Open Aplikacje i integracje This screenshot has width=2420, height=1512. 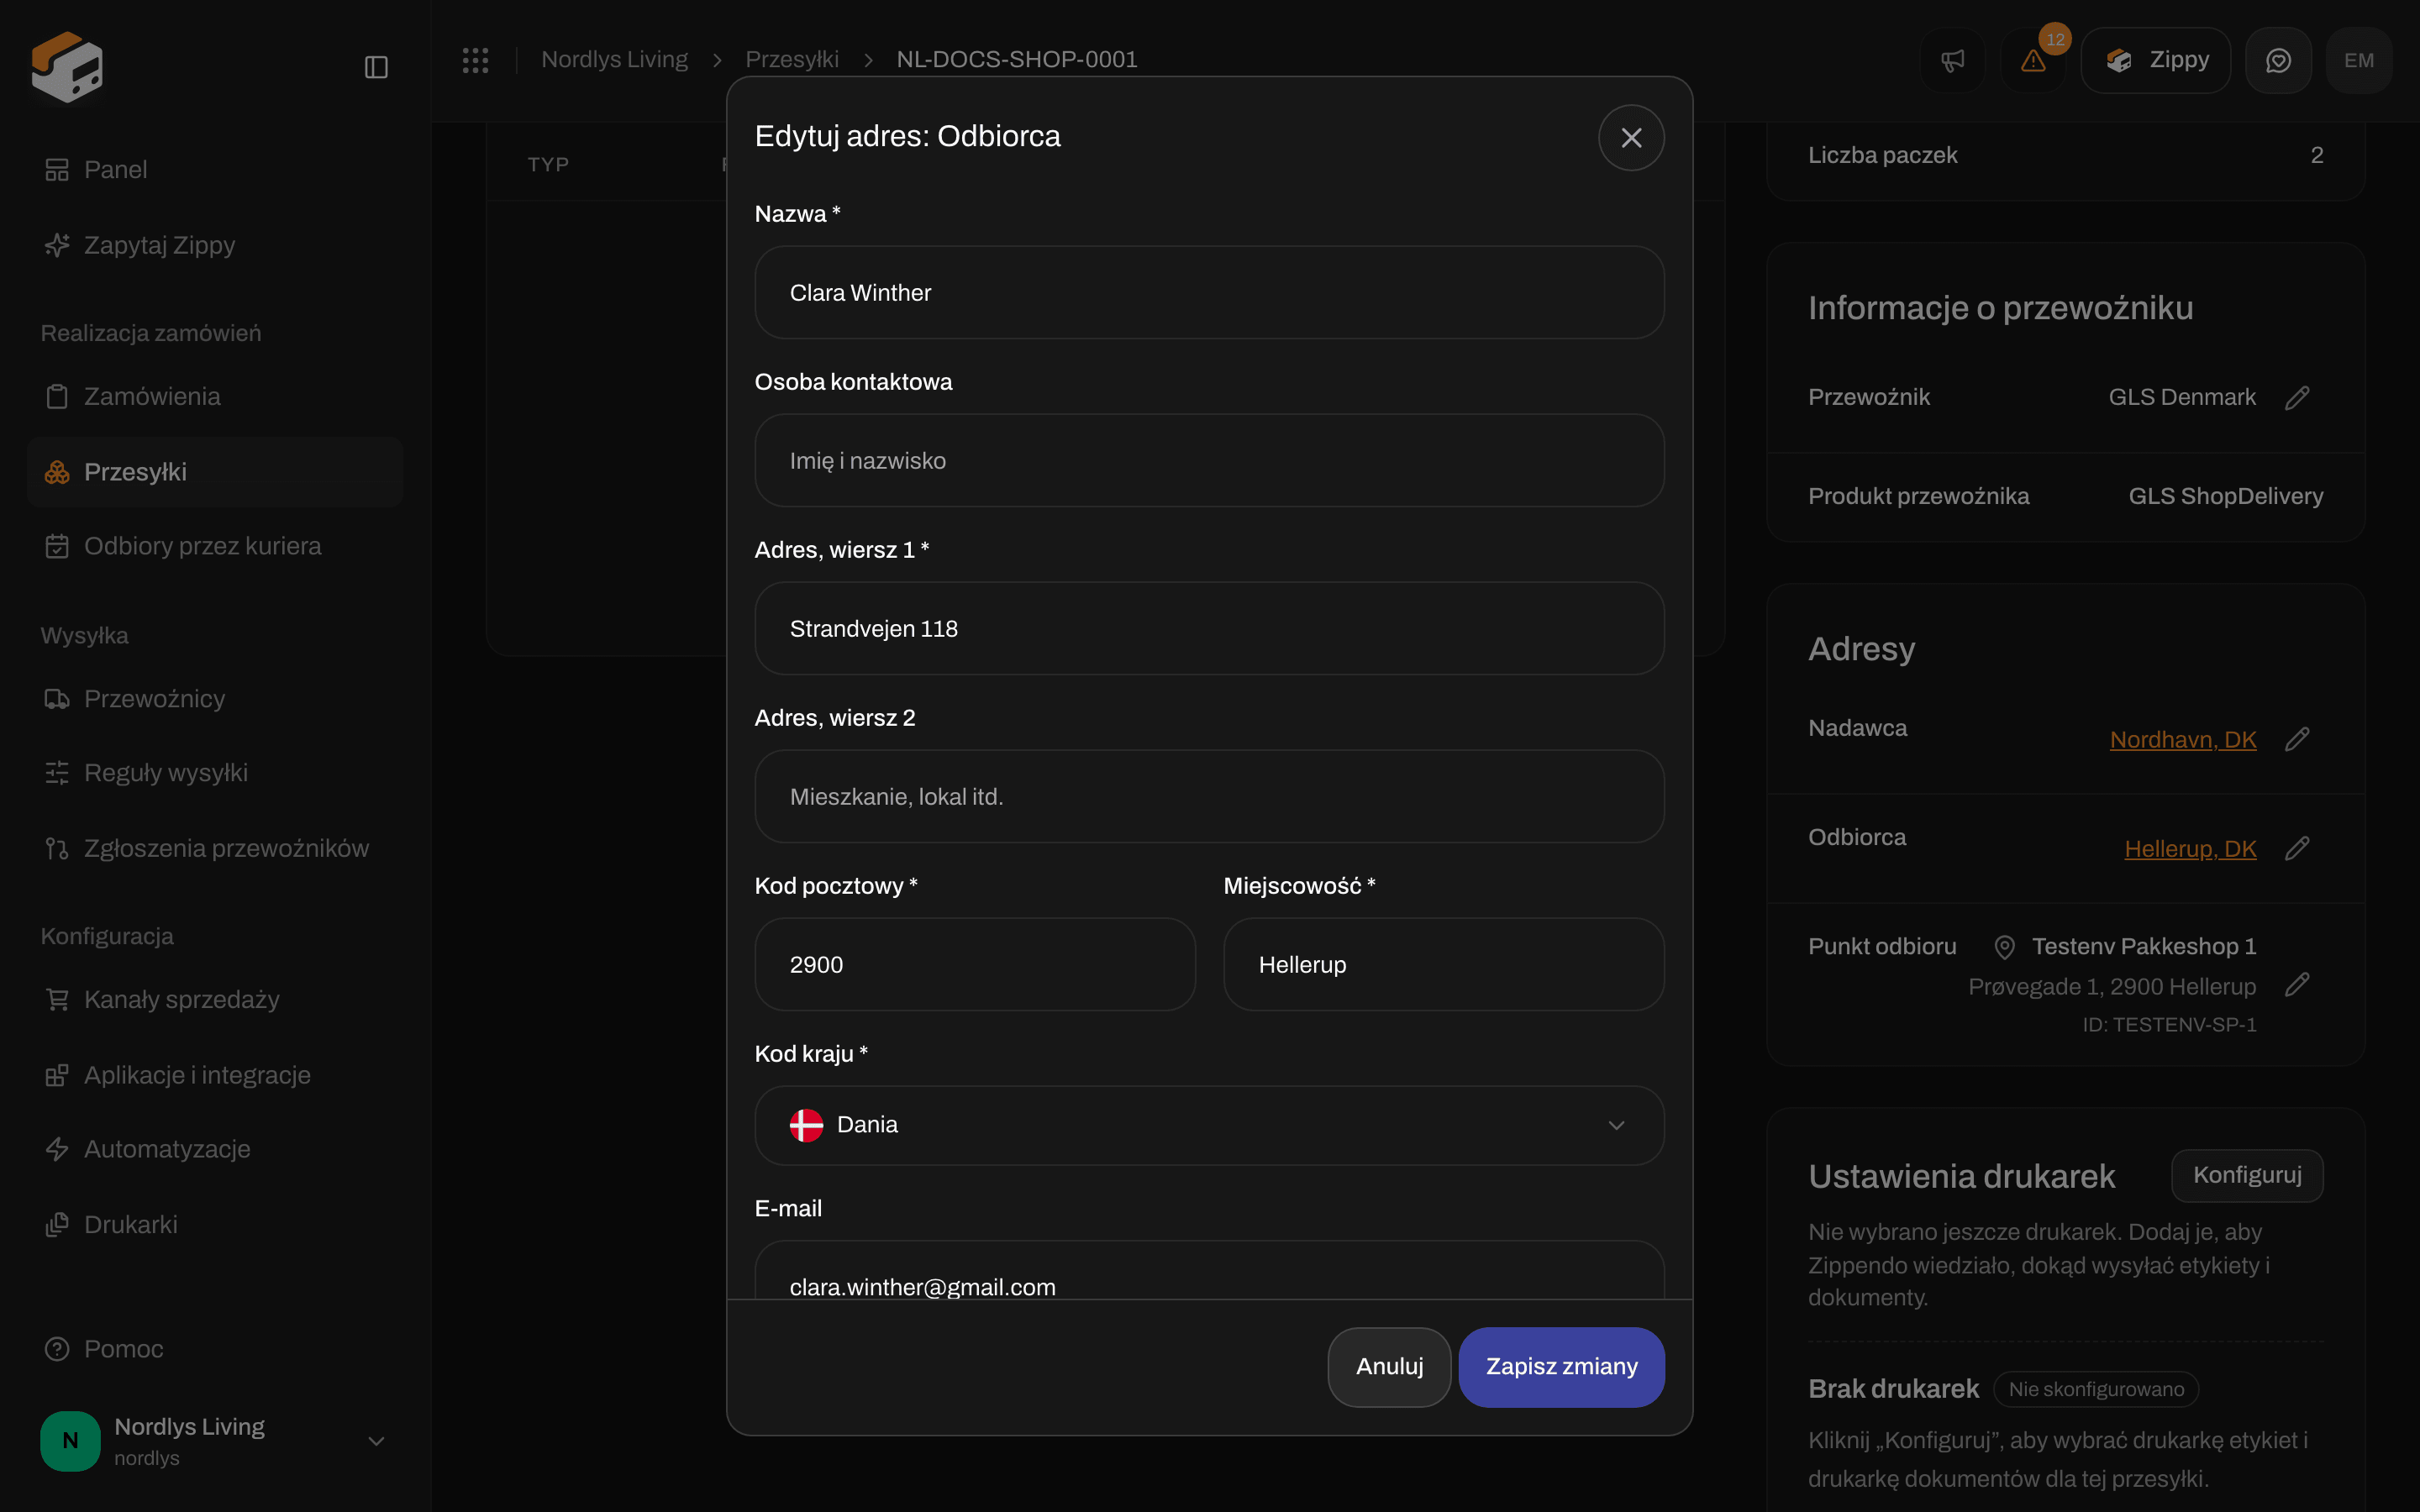click(214, 1075)
